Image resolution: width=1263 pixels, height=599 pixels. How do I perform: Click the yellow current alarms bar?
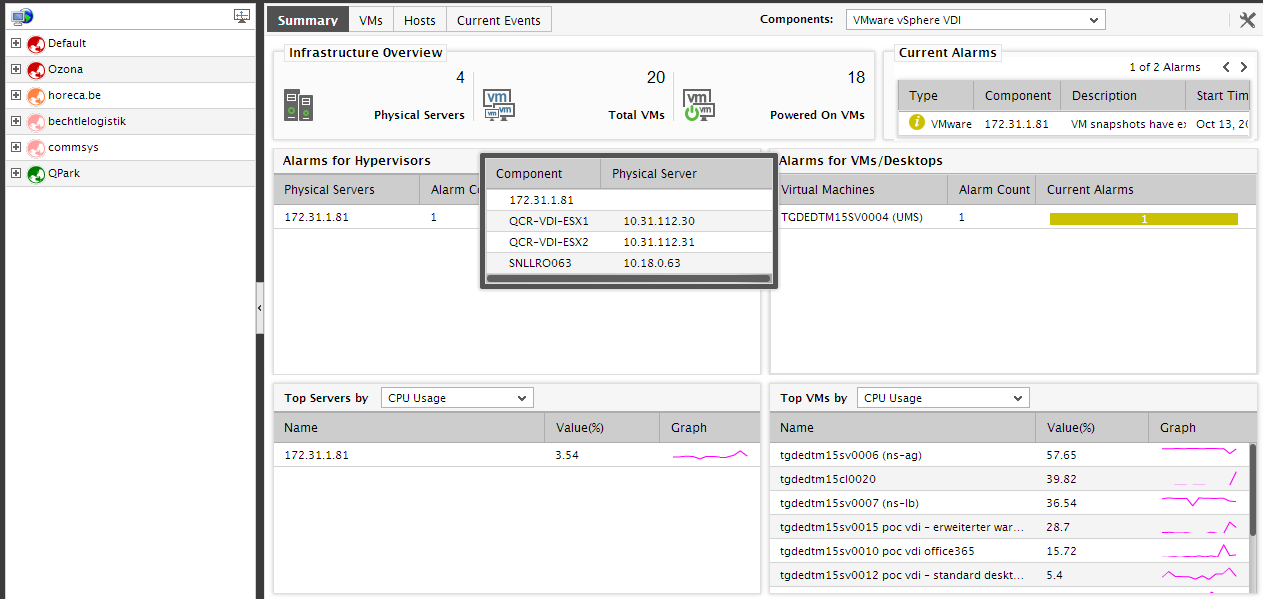click(1144, 219)
